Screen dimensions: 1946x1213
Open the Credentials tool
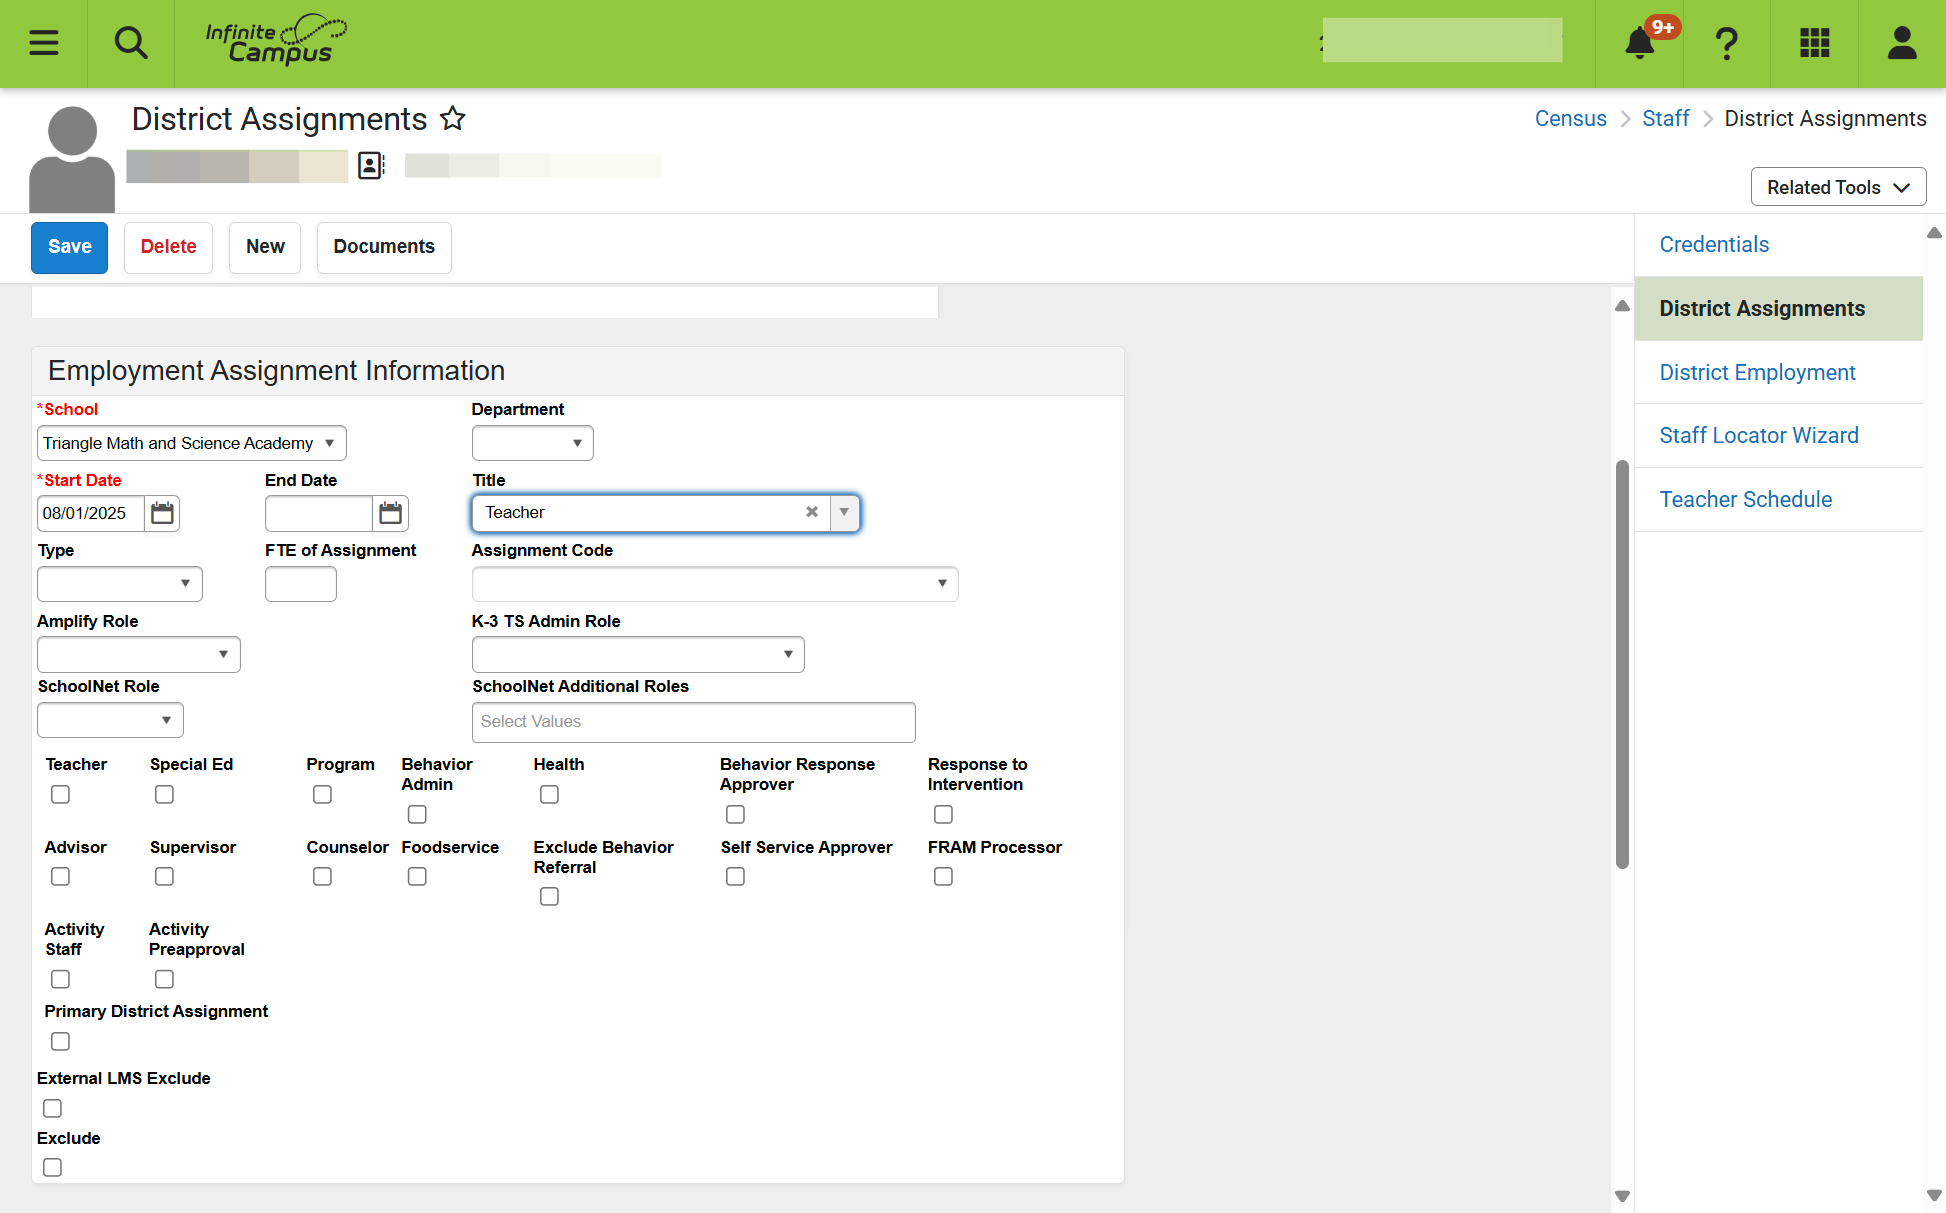(1714, 244)
